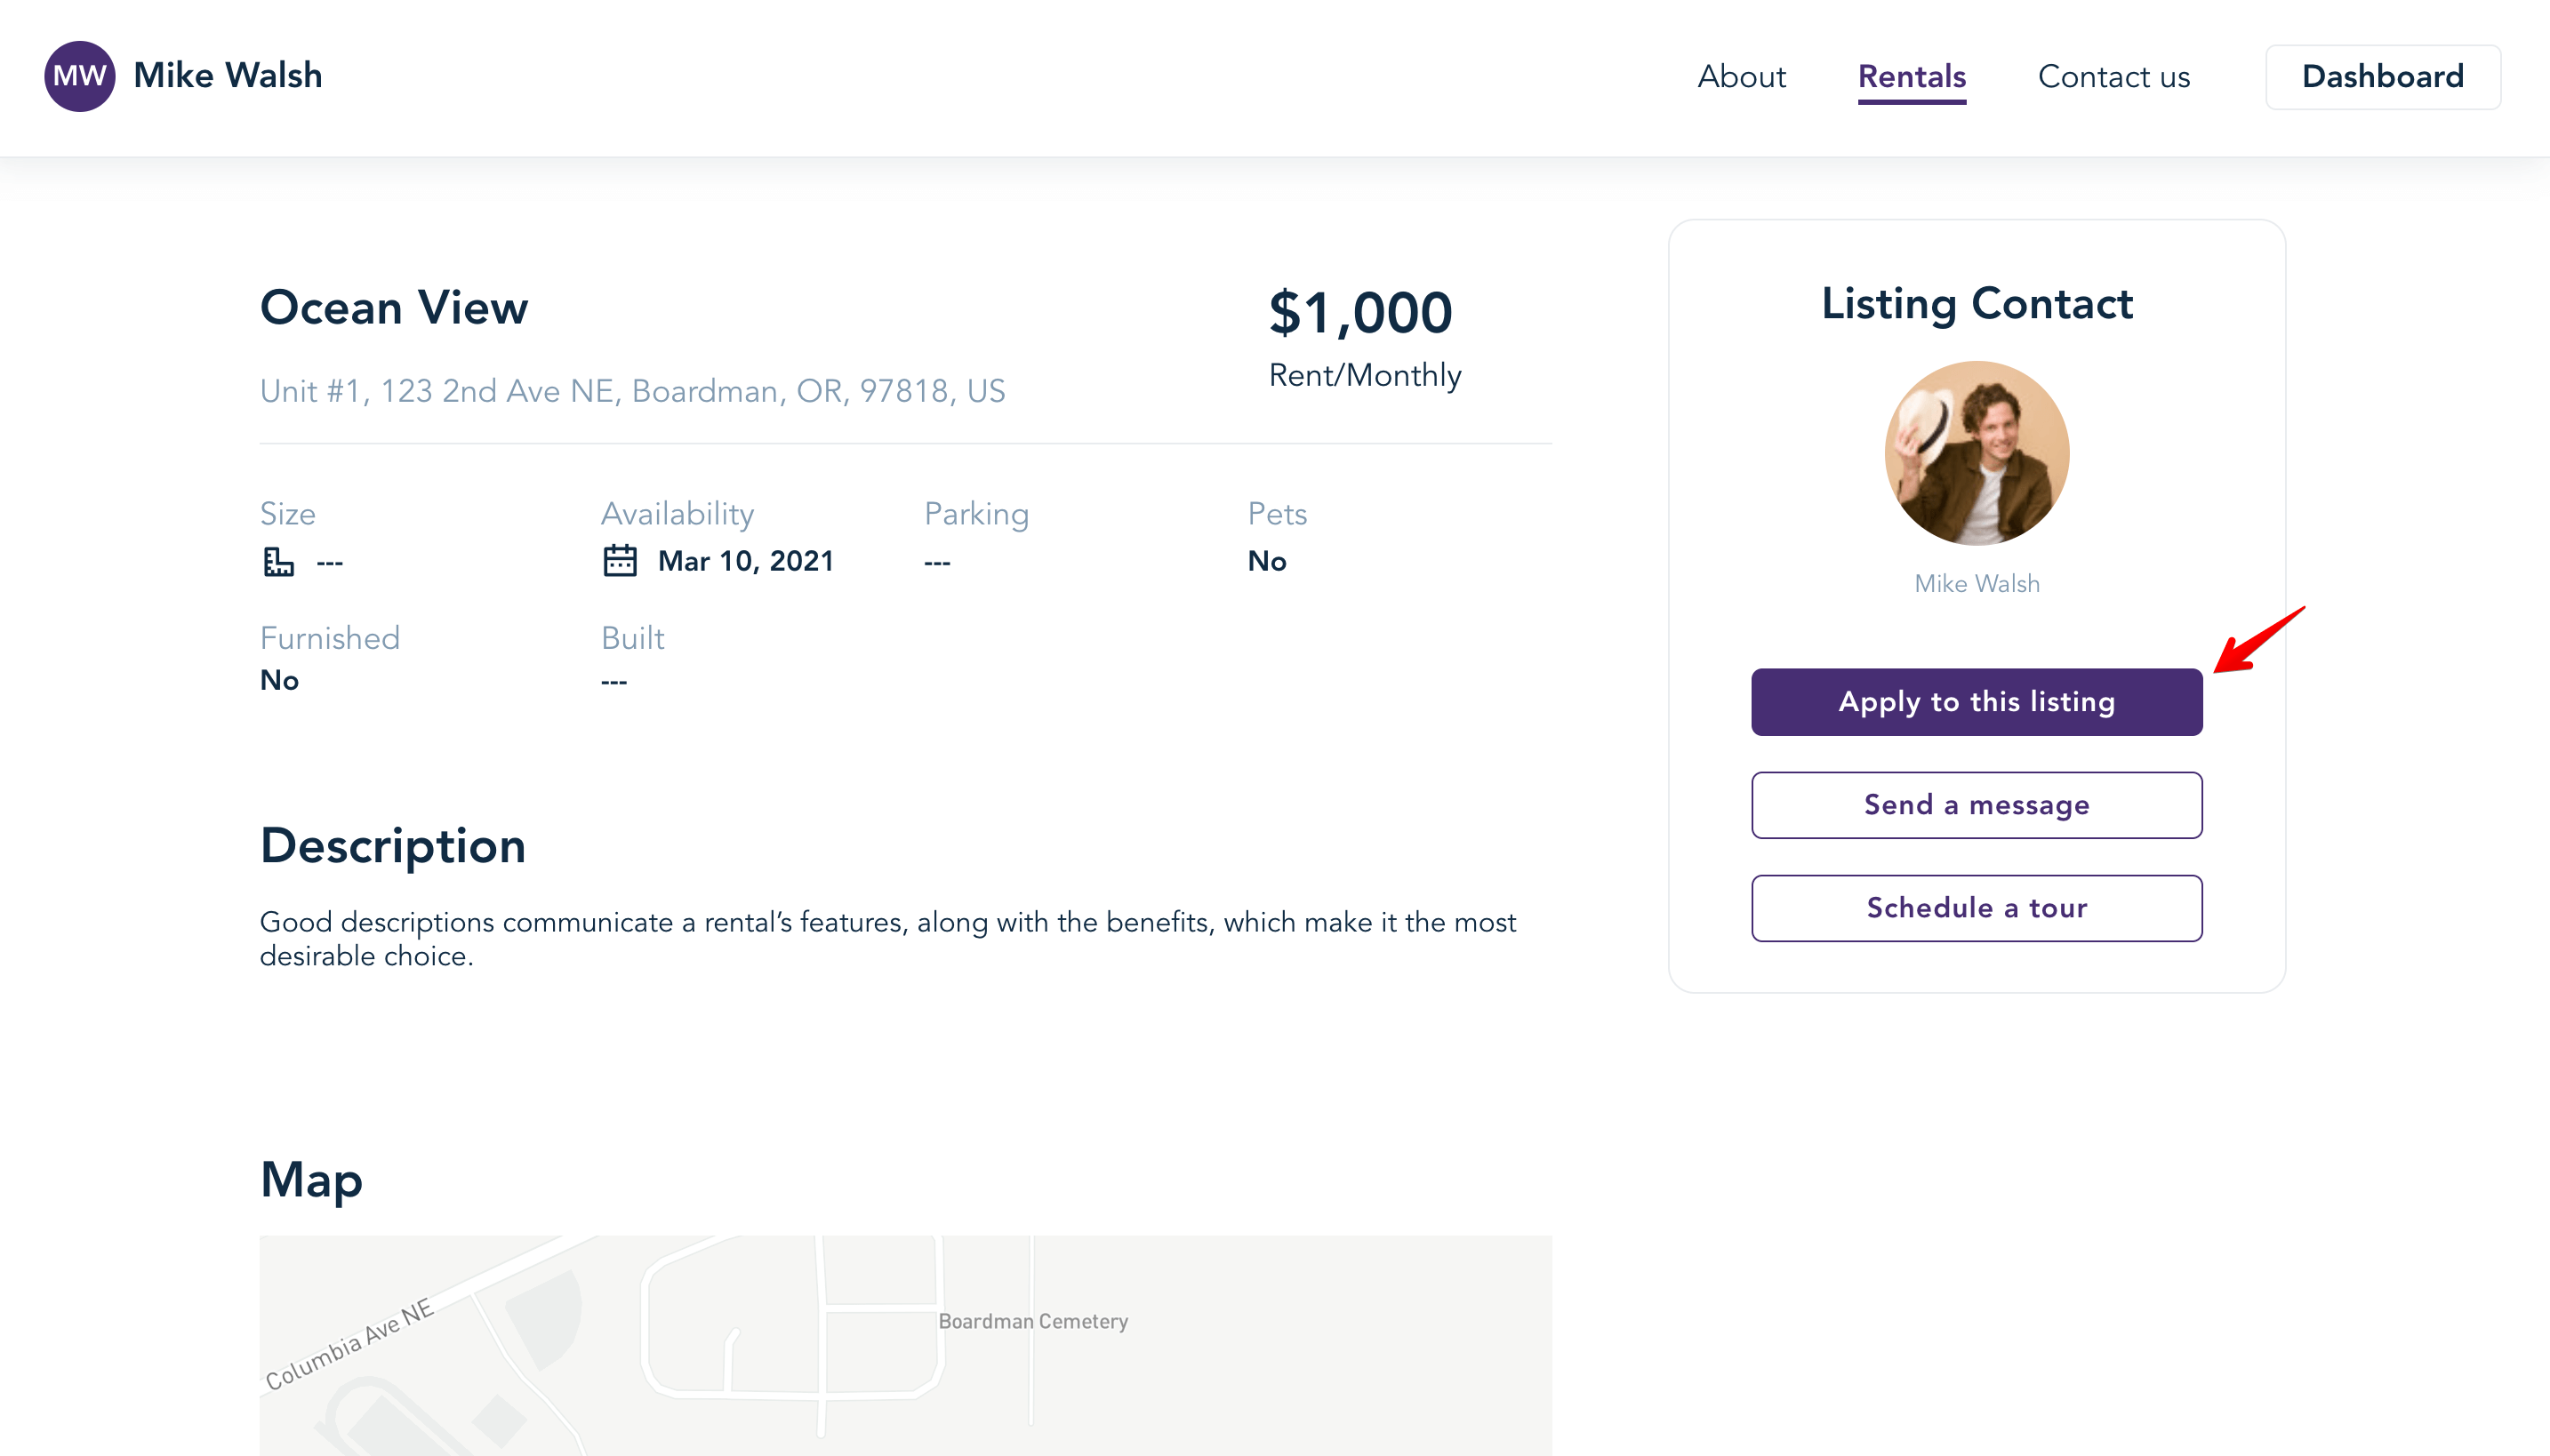Send a message to listing contact
The height and width of the screenshot is (1456, 2550).
[1976, 804]
